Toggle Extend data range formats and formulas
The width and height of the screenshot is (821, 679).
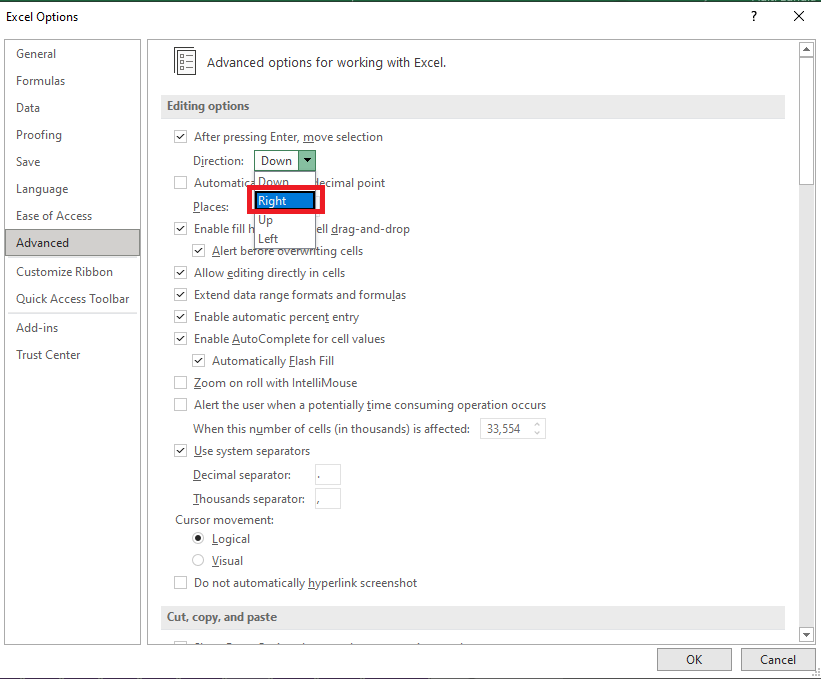181,295
